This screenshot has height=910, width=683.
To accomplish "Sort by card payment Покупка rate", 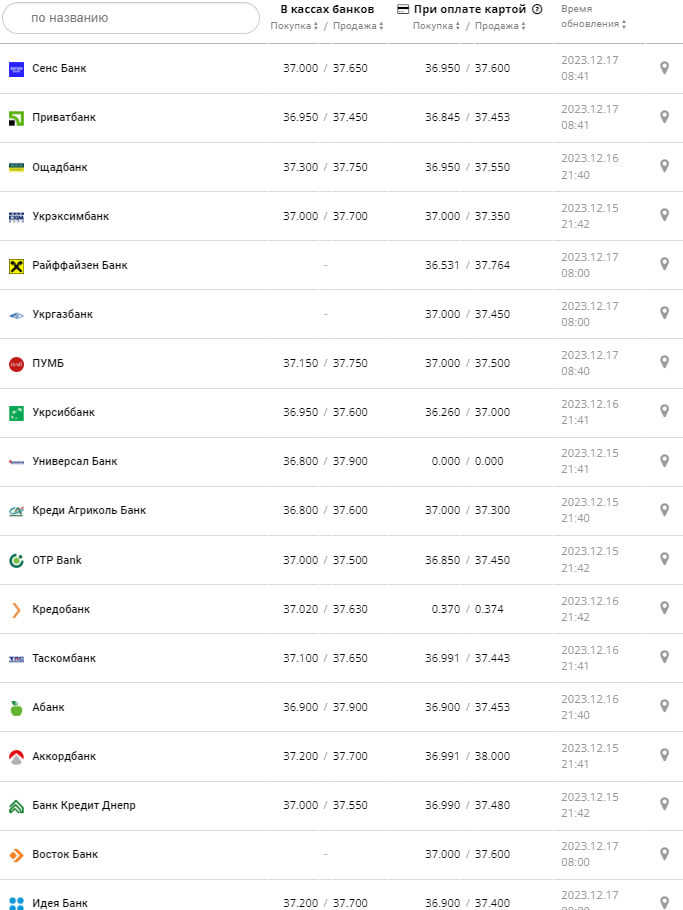I will click(436, 26).
